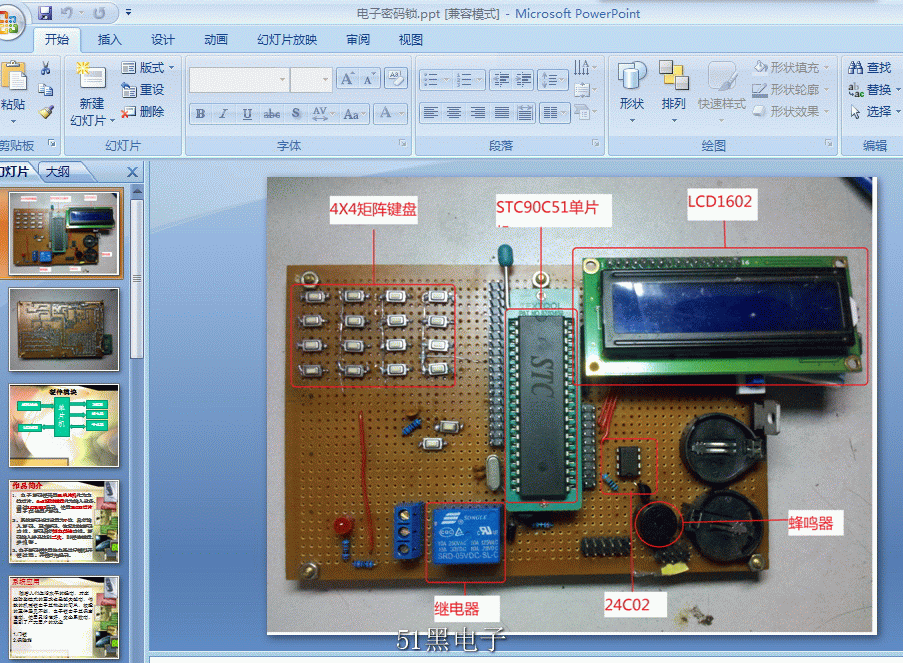
Task: Toggle center text alignment
Action: coord(454,113)
